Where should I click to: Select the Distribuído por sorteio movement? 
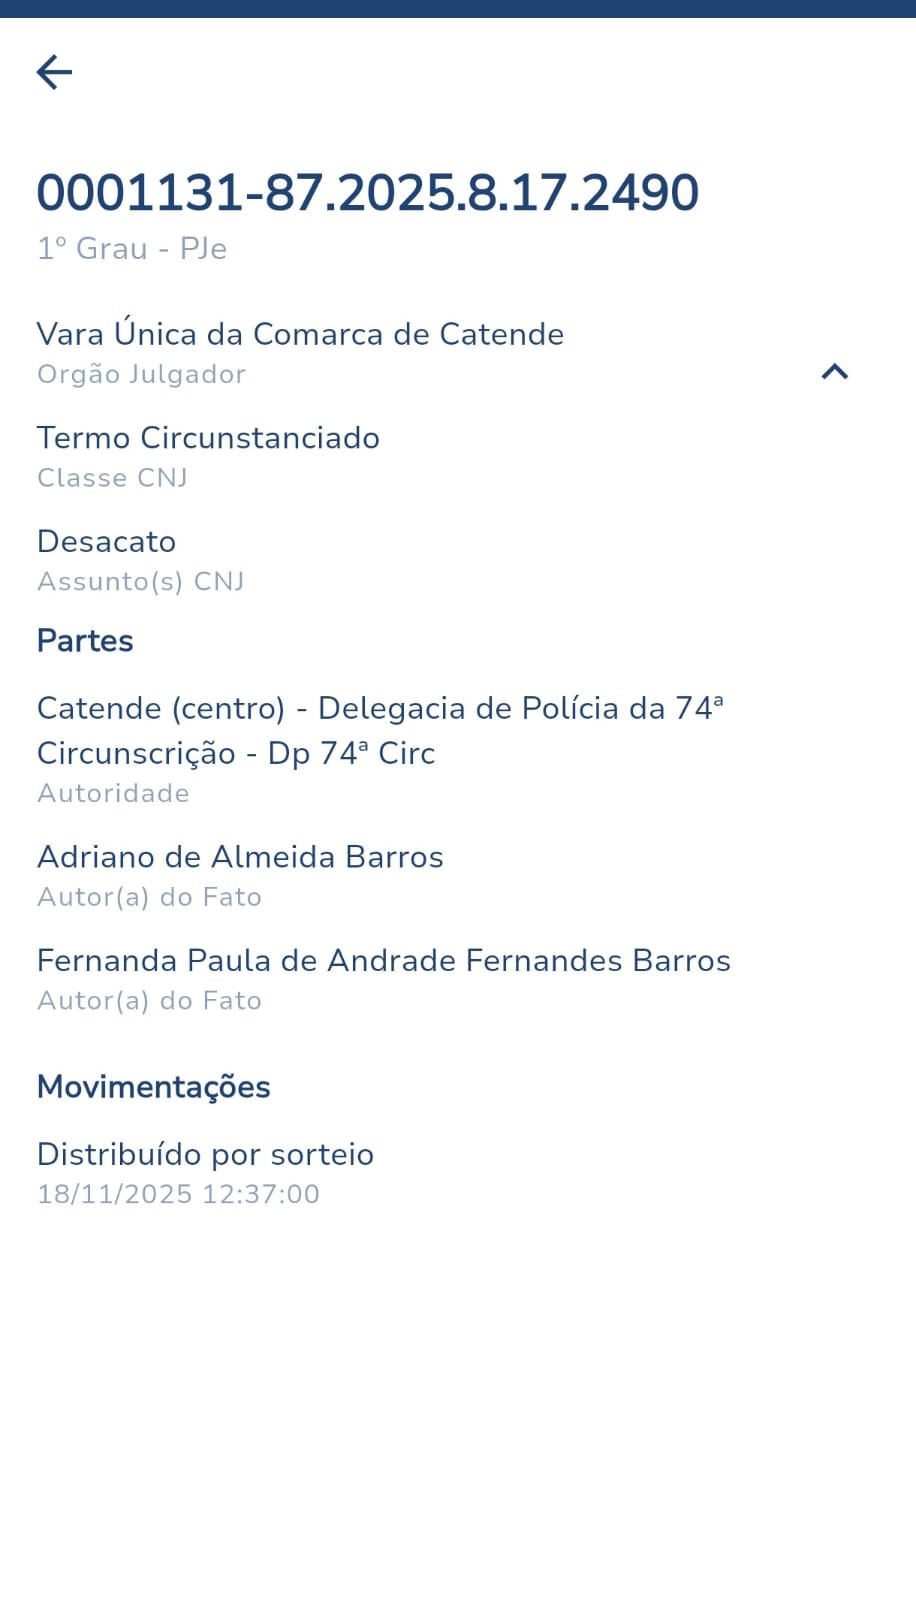pos(205,1154)
